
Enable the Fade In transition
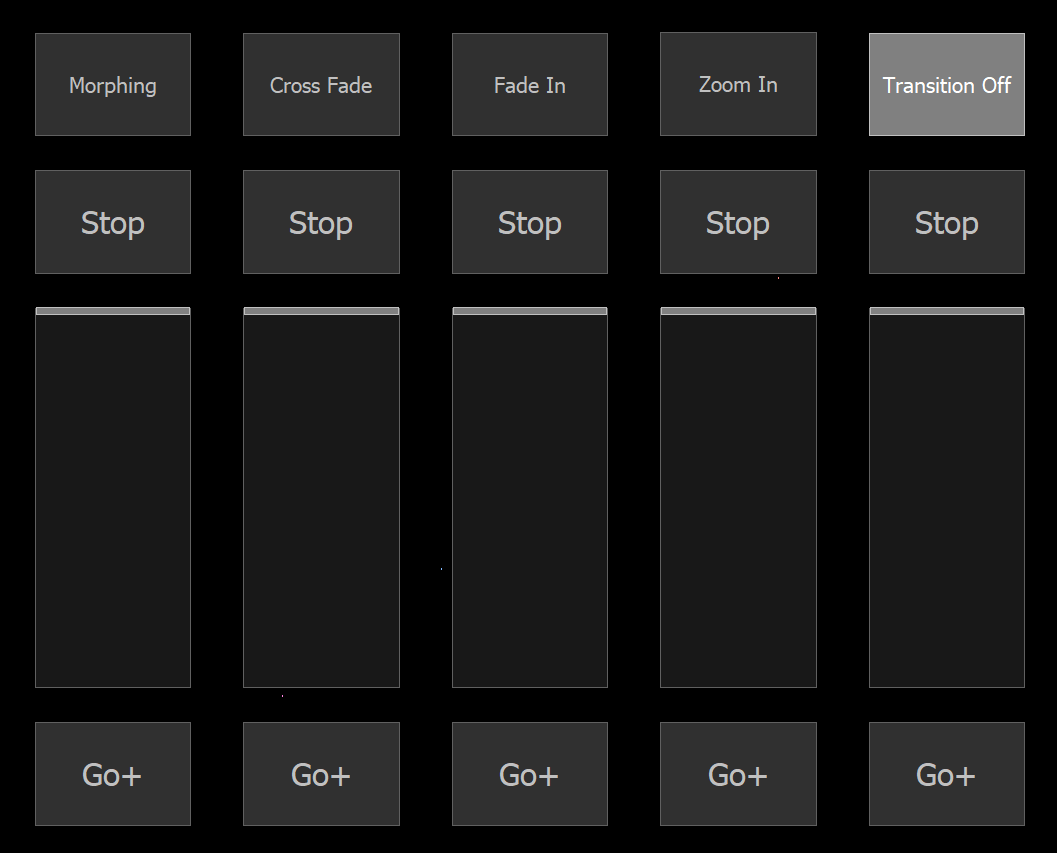[x=530, y=85]
